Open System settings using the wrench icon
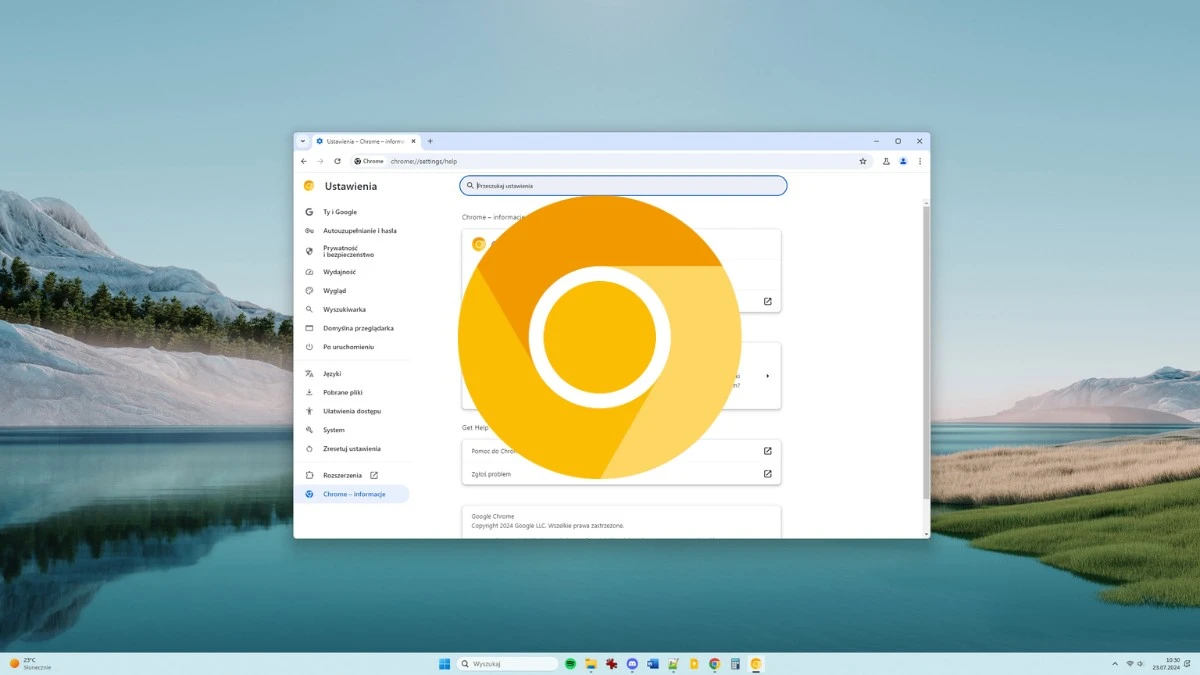This screenshot has width=1200, height=675. [309, 430]
